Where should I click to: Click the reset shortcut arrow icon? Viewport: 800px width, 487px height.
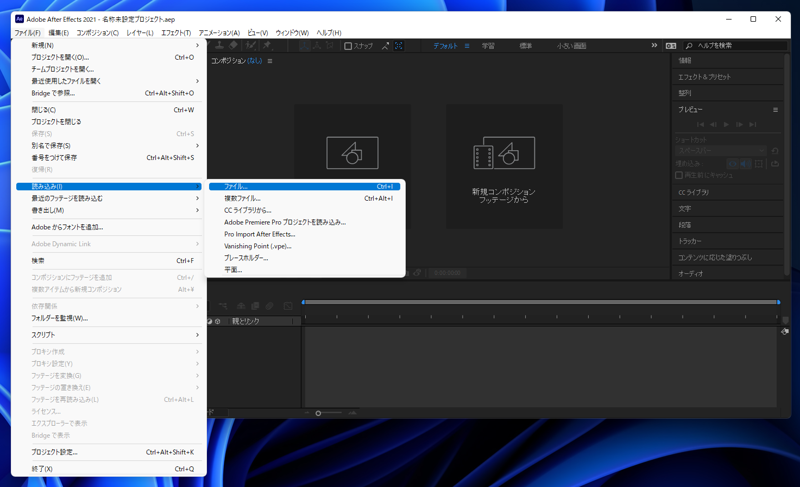click(774, 151)
